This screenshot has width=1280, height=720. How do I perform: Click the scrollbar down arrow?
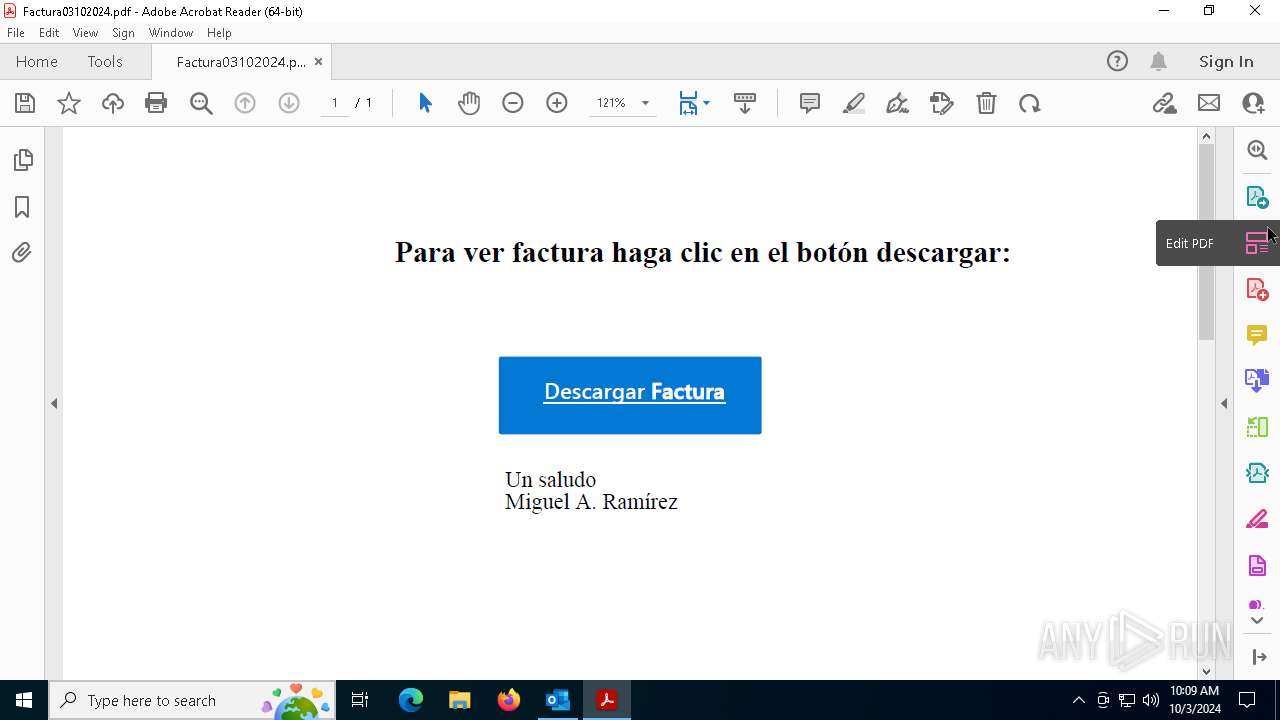[1206, 671]
